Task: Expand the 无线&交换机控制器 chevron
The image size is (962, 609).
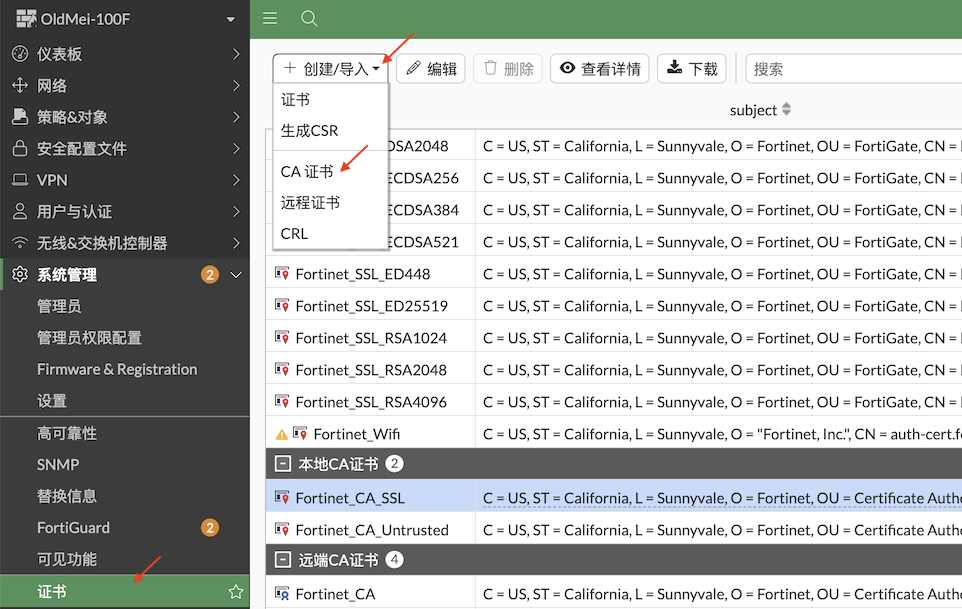Action: pyautogui.click(x=236, y=243)
